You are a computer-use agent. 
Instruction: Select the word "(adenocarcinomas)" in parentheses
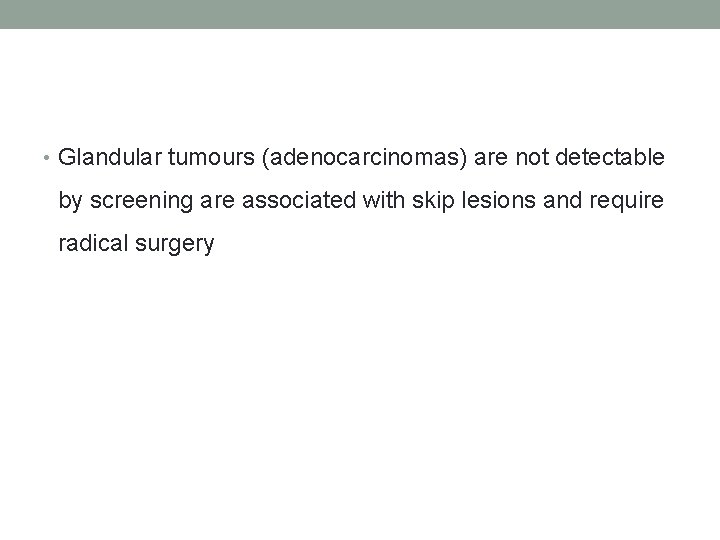pyautogui.click(x=357, y=157)
